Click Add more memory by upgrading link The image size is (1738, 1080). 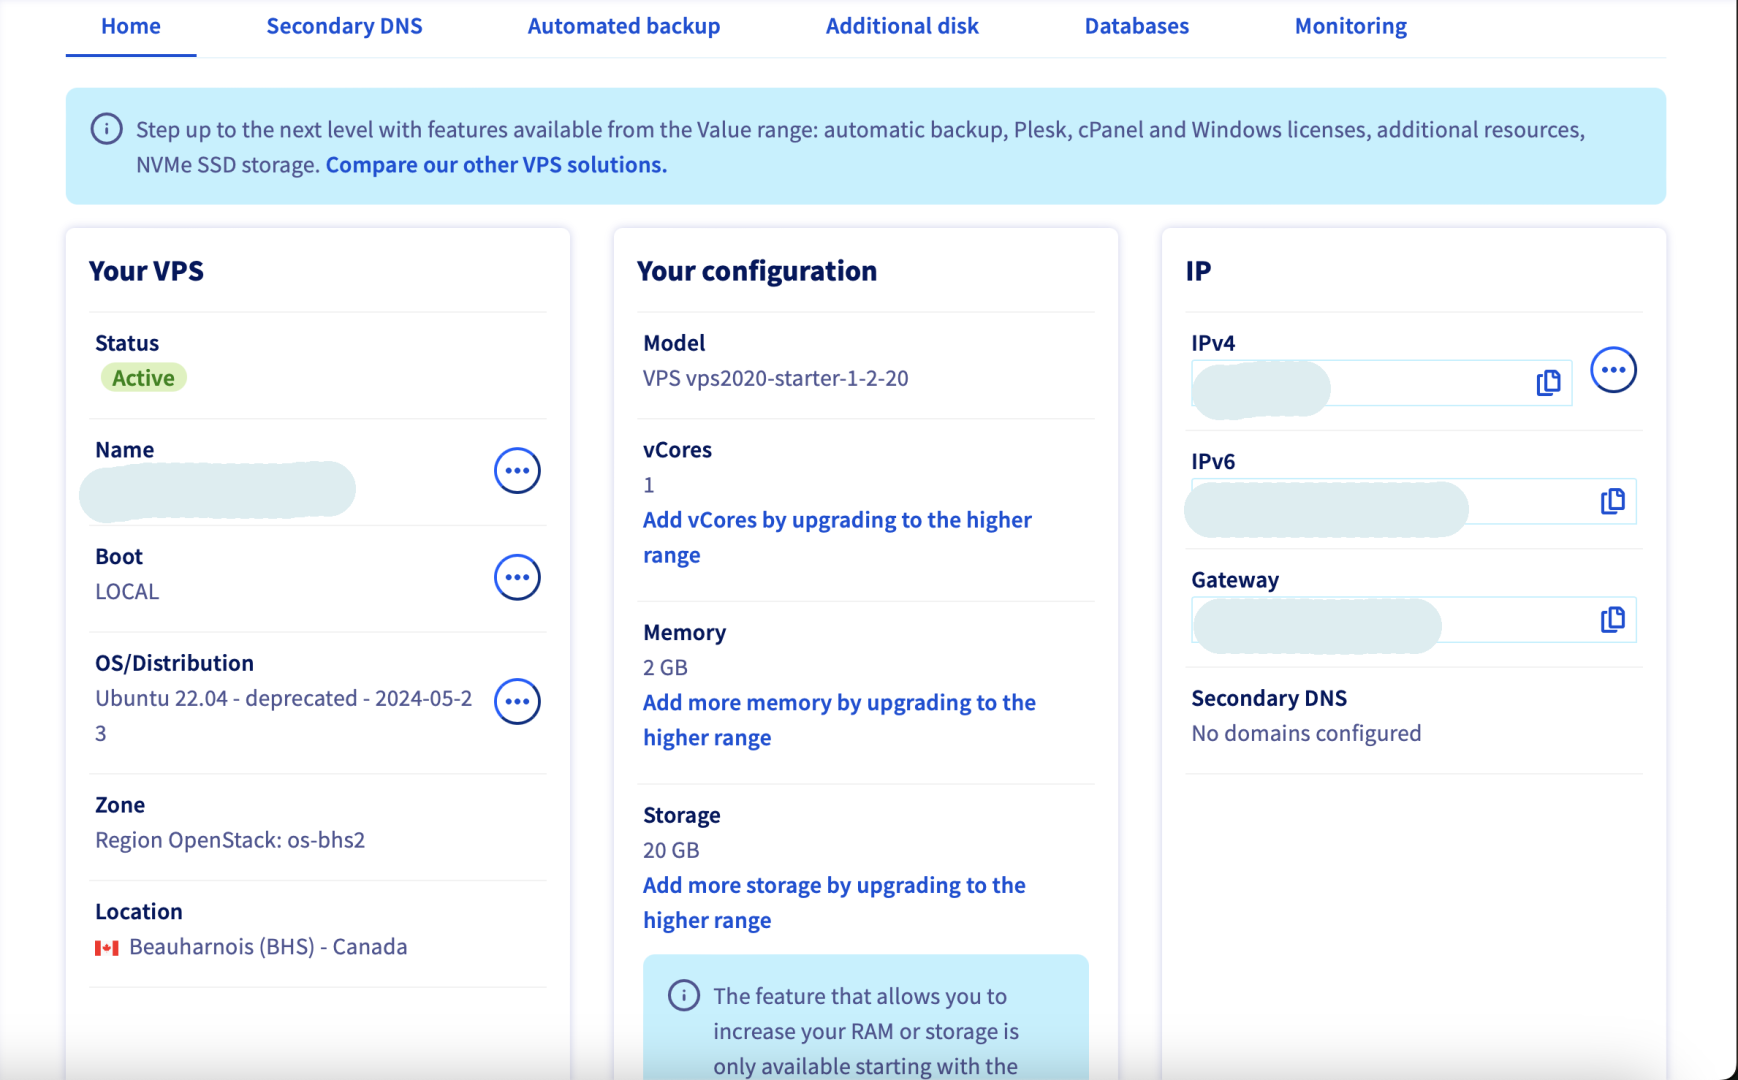(839, 720)
